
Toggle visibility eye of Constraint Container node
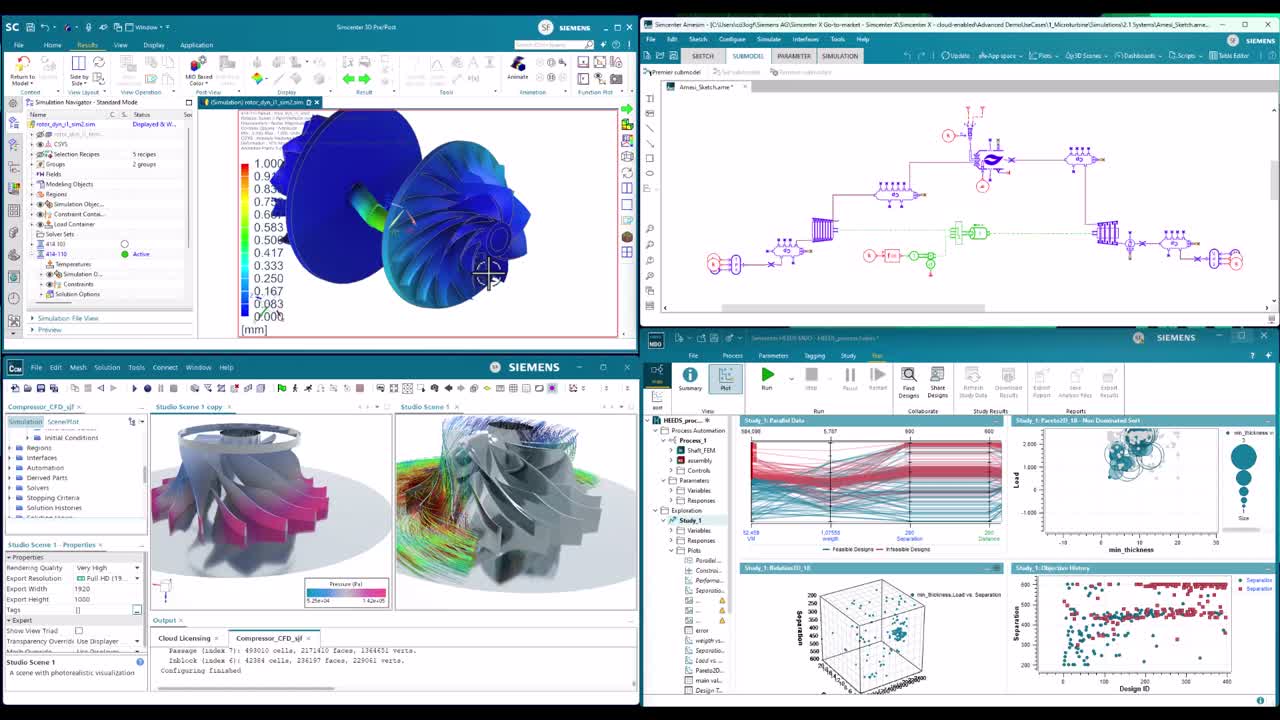(x=40, y=214)
